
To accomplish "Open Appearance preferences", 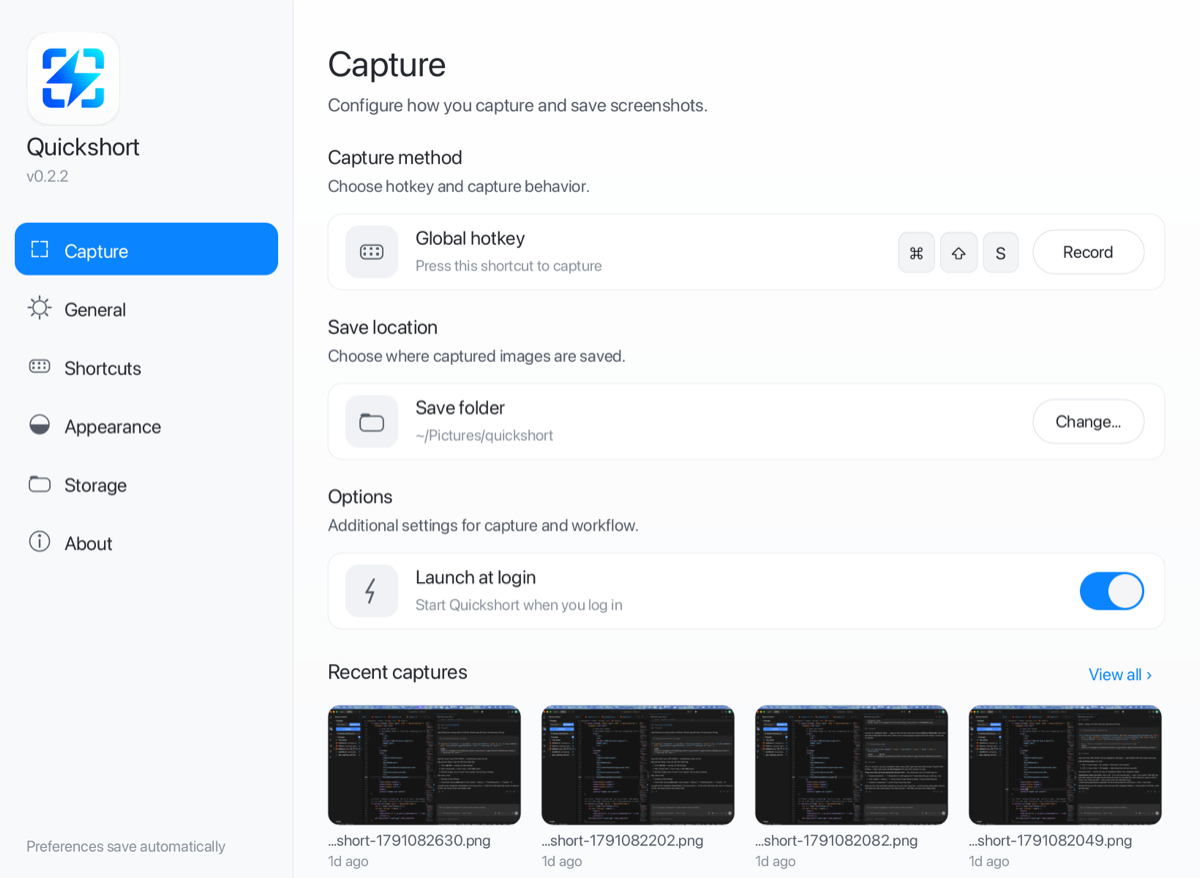I will pyautogui.click(x=146, y=425).
